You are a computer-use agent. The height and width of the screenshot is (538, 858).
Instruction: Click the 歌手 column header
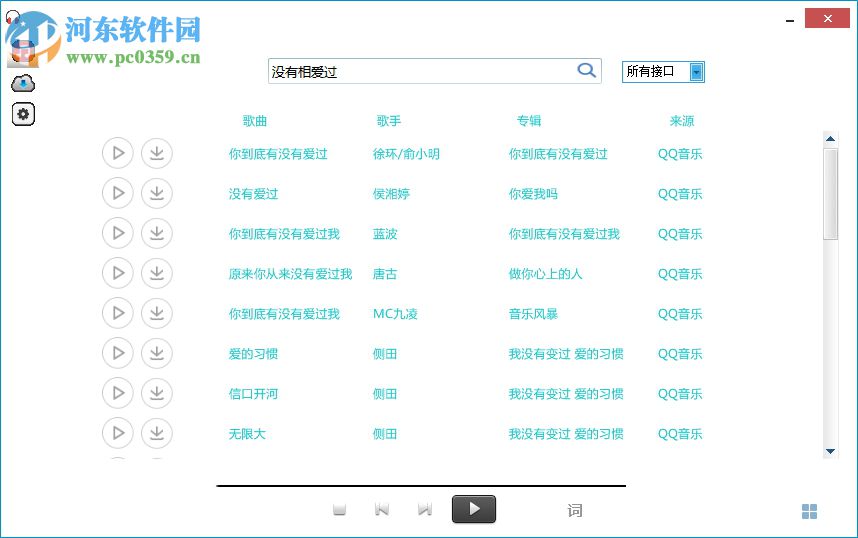389,120
